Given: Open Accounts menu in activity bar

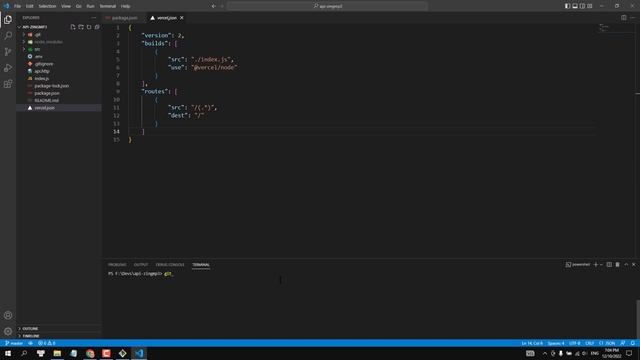Looking at the screenshot, I should [x=8, y=315].
